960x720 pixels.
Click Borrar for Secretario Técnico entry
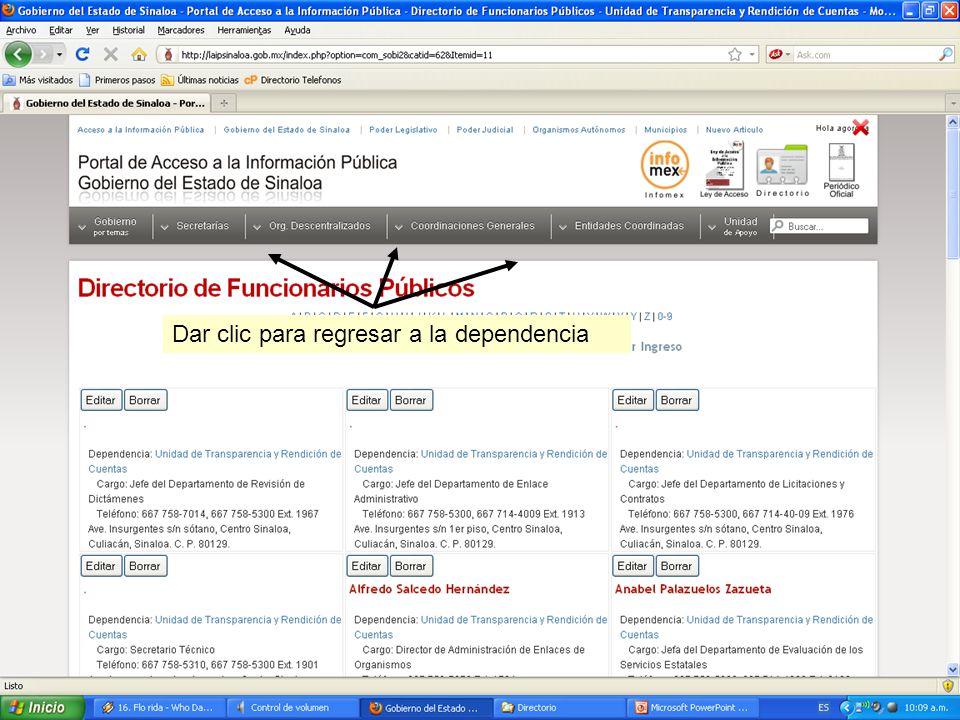(x=145, y=566)
